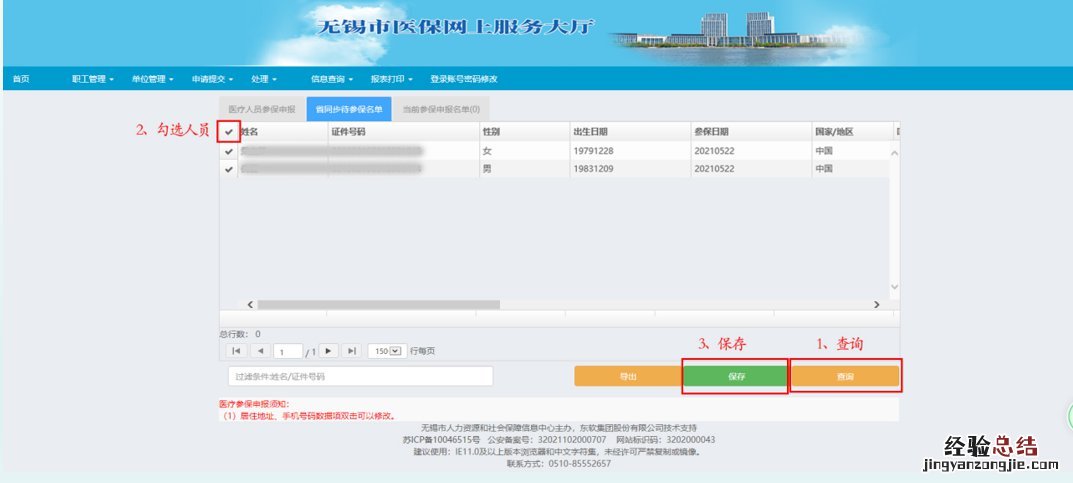
Task: Click the orange 查询 button
Action: click(845, 376)
